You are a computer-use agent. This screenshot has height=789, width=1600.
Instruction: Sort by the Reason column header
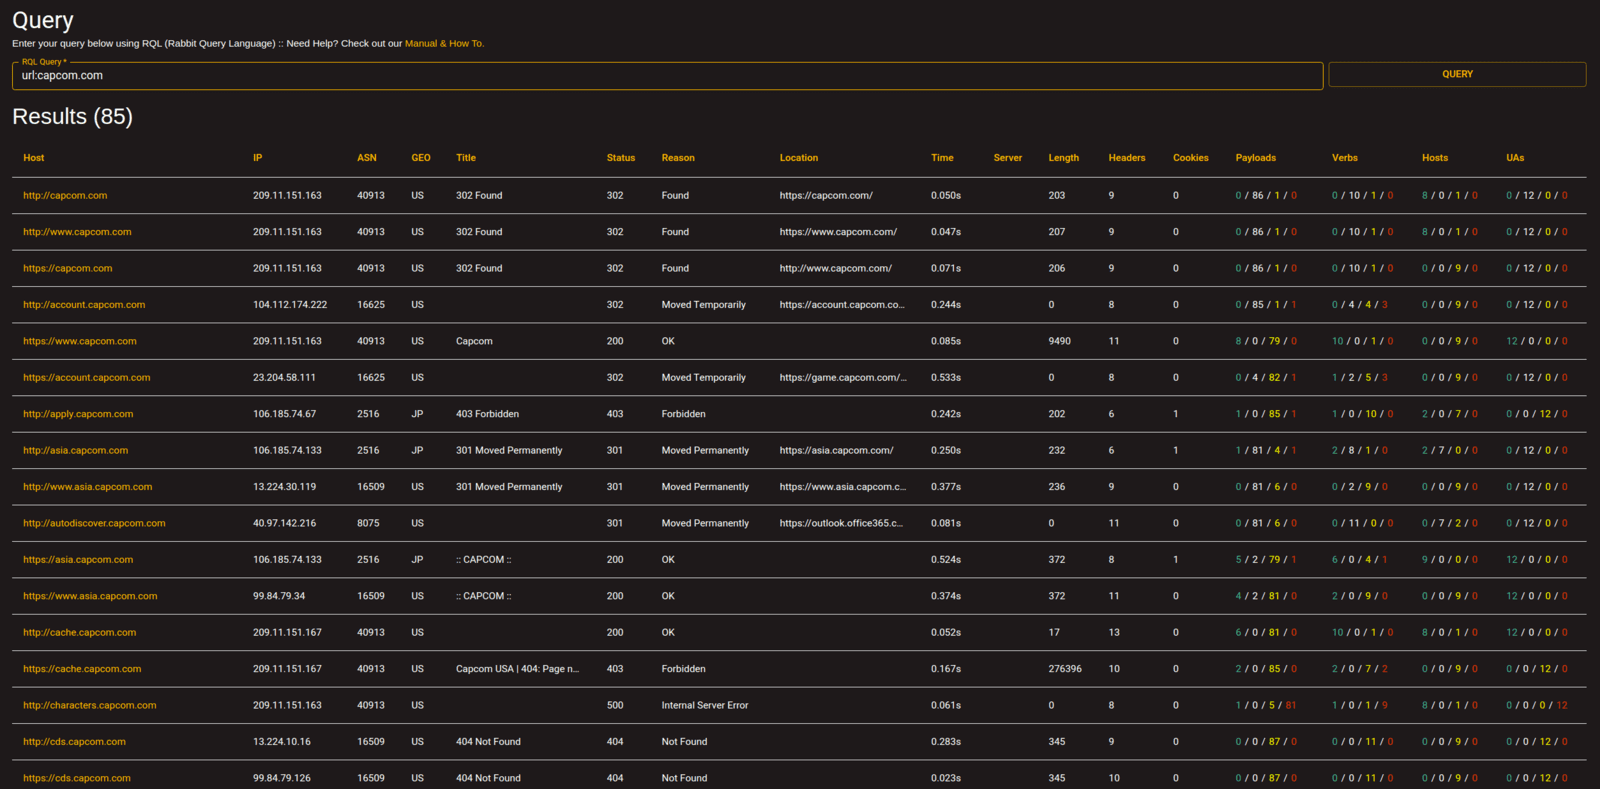(x=678, y=158)
